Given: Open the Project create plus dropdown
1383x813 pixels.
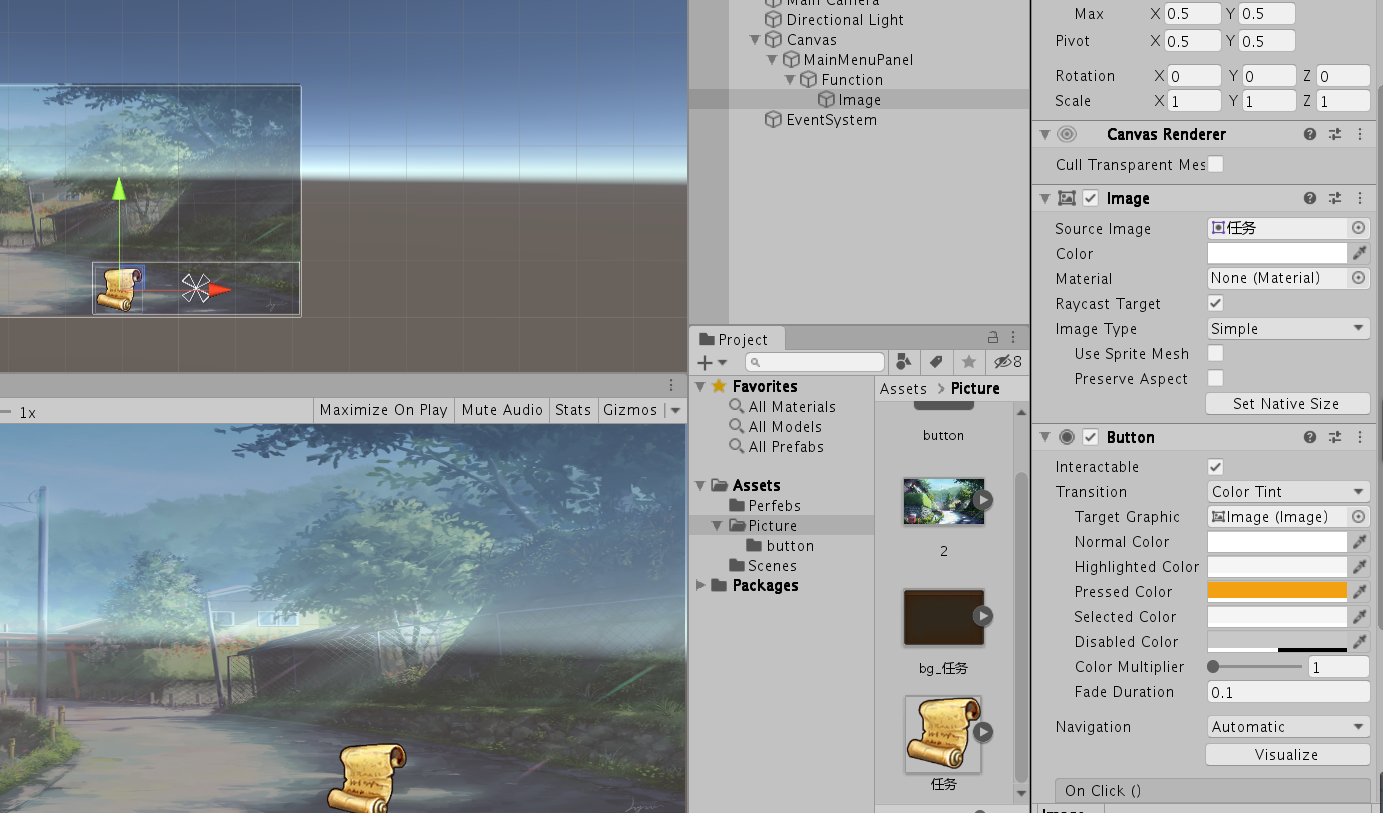Looking at the screenshot, I should [710, 362].
